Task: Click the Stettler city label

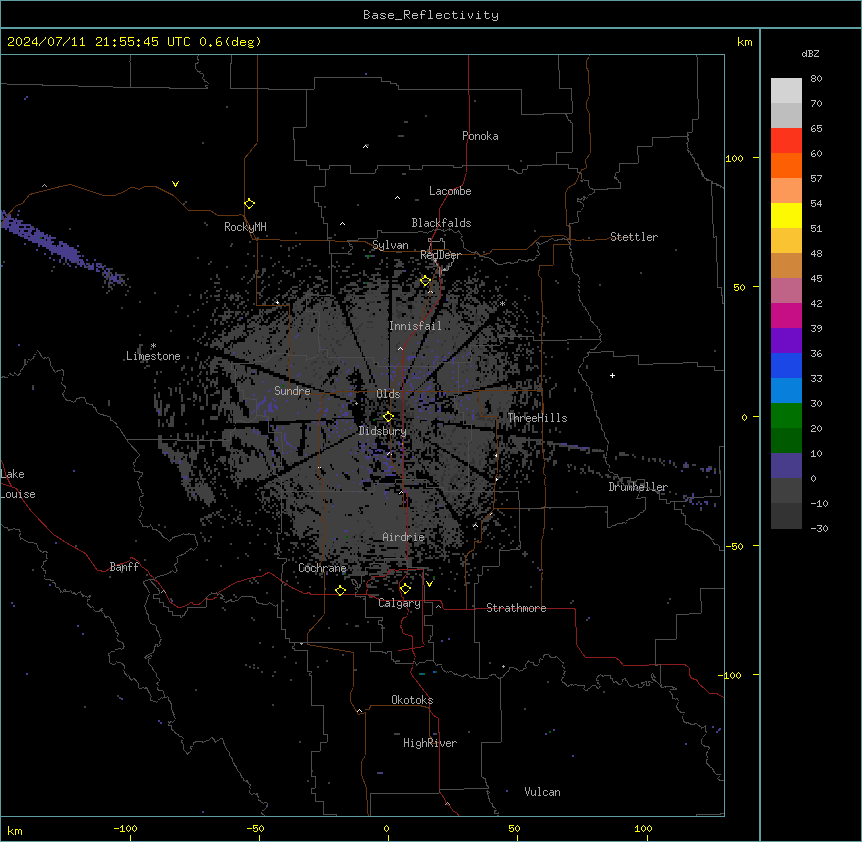Action: coord(634,237)
